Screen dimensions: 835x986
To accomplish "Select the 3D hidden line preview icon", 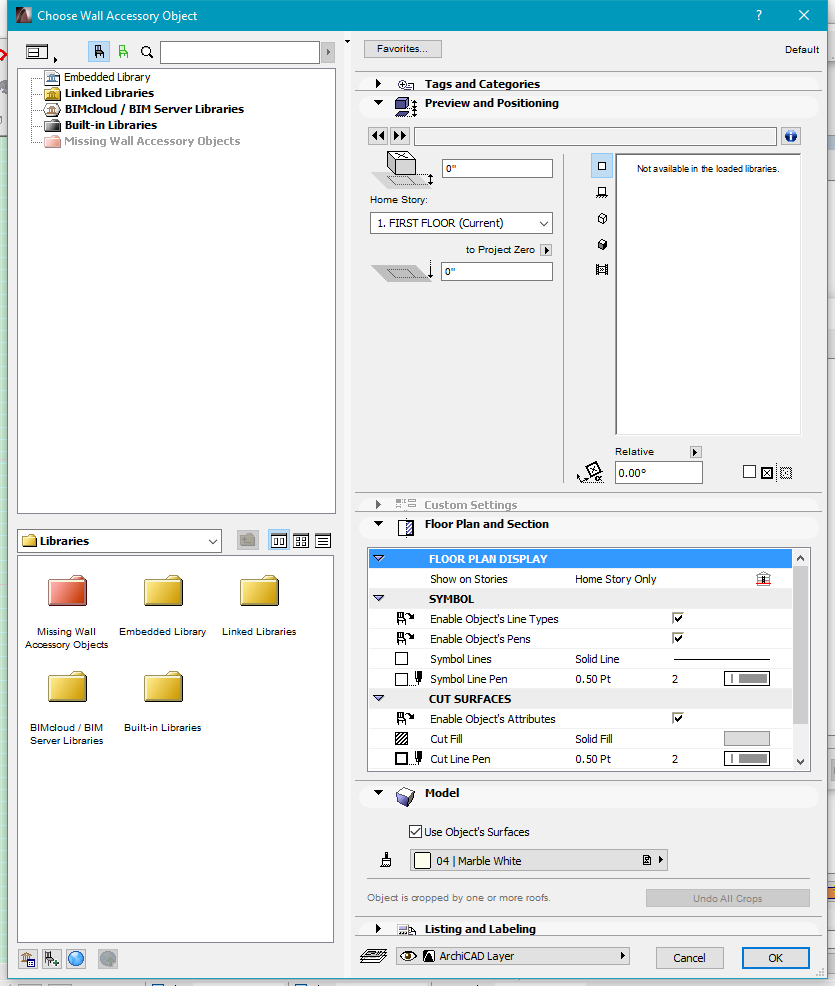I will 602,219.
